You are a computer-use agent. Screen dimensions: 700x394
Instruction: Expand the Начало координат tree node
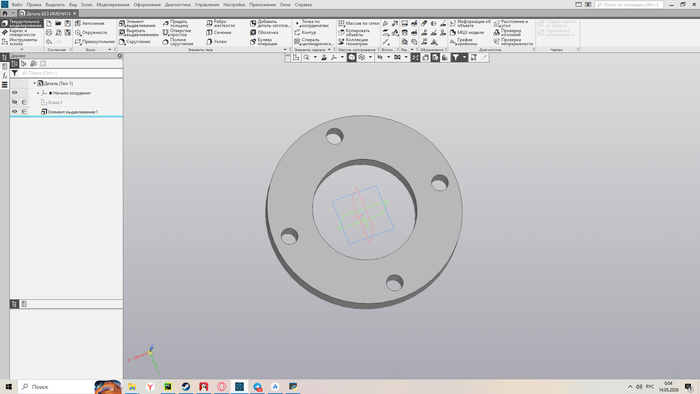38,93
